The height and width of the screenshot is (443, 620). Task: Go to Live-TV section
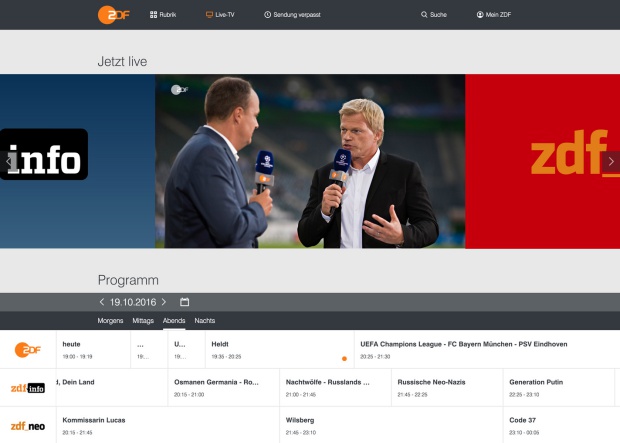click(x=220, y=15)
